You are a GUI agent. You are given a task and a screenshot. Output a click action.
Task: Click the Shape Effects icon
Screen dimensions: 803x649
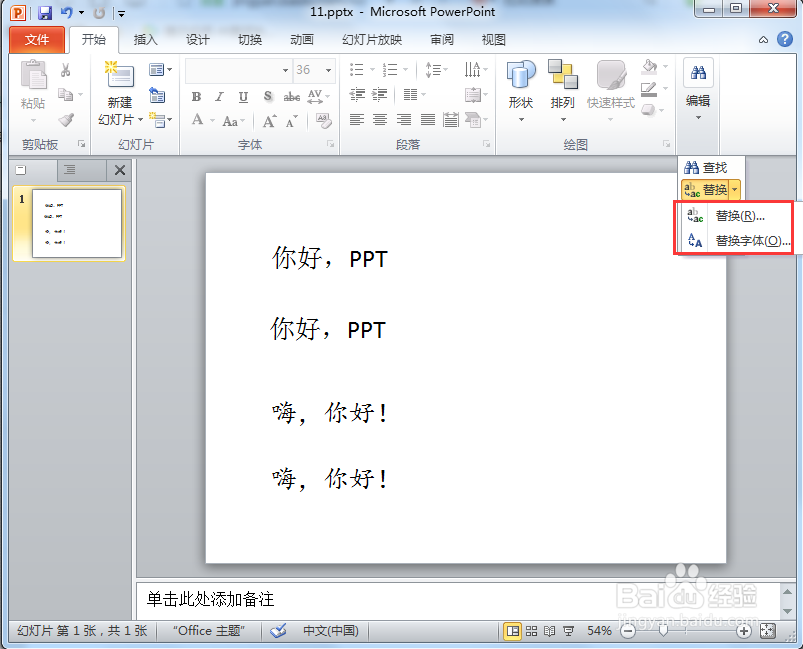pyautogui.click(x=648, y=110)
